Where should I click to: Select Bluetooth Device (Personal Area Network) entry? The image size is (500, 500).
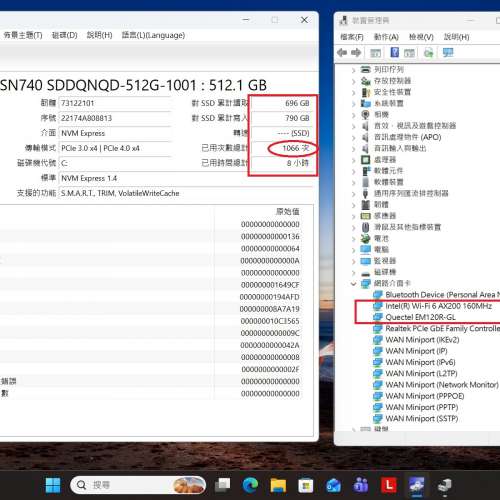442,295
